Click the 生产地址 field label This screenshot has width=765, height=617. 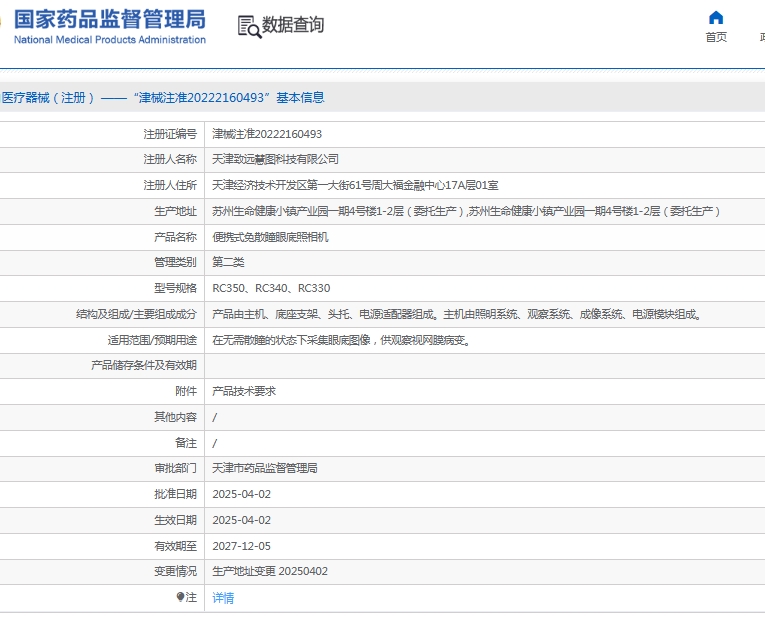[175, 211]
